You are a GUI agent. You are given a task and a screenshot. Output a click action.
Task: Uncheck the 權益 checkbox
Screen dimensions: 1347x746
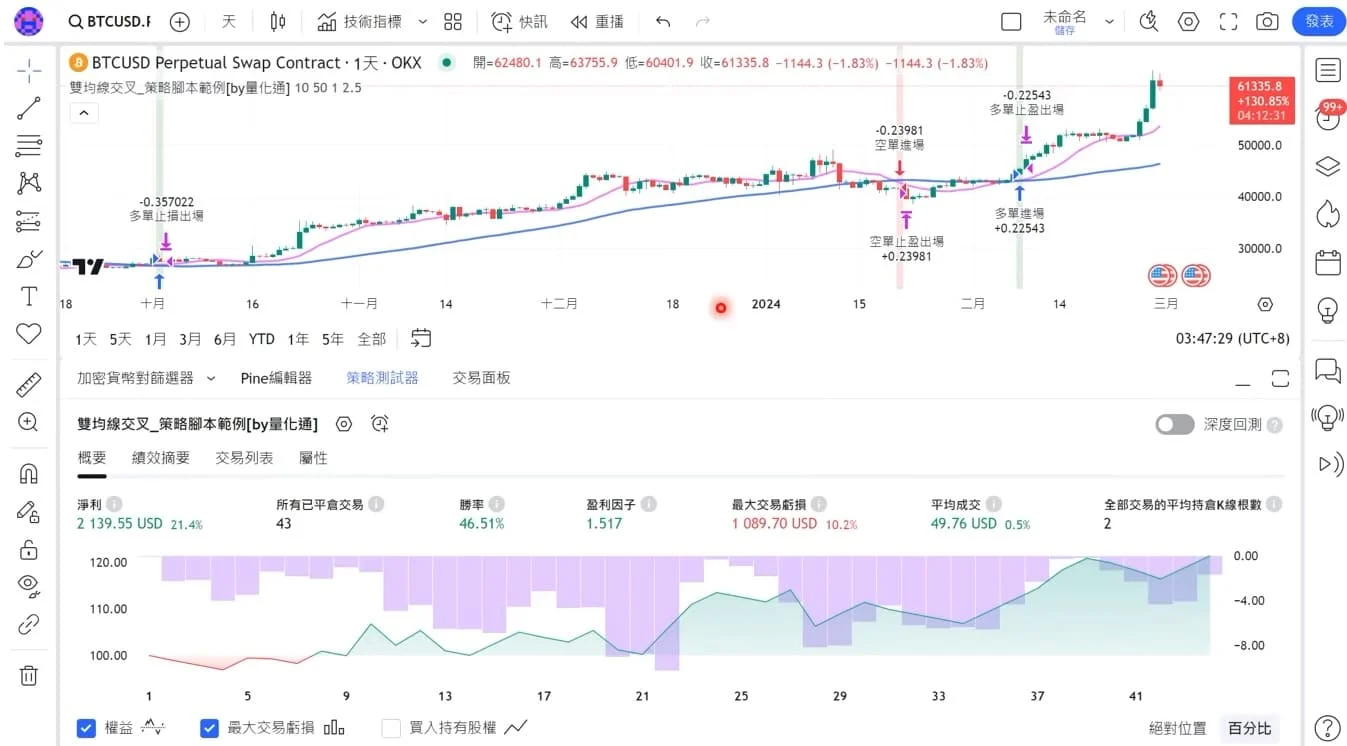click(x=87, y=728)
